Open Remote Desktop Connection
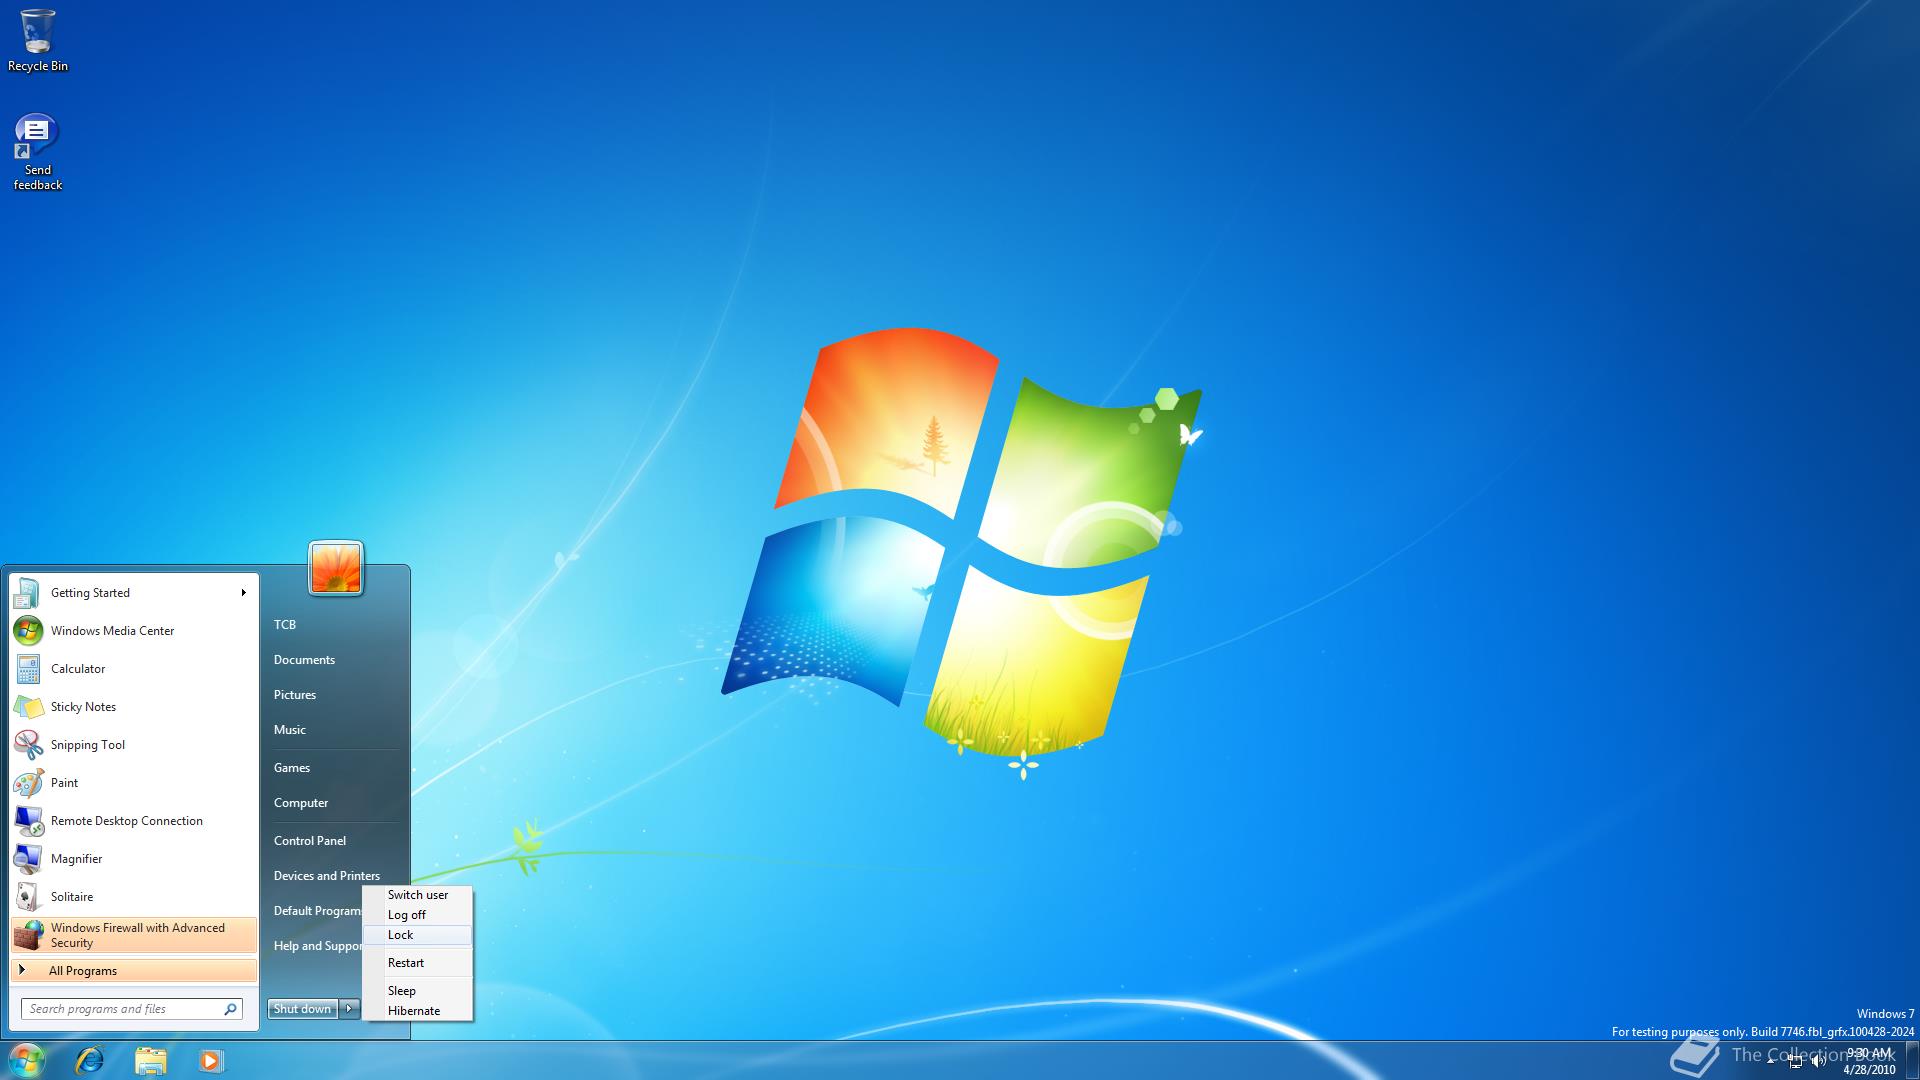Image resolution: width=1920 pixels, height=1080 pixels. click(x=134, y=821)
